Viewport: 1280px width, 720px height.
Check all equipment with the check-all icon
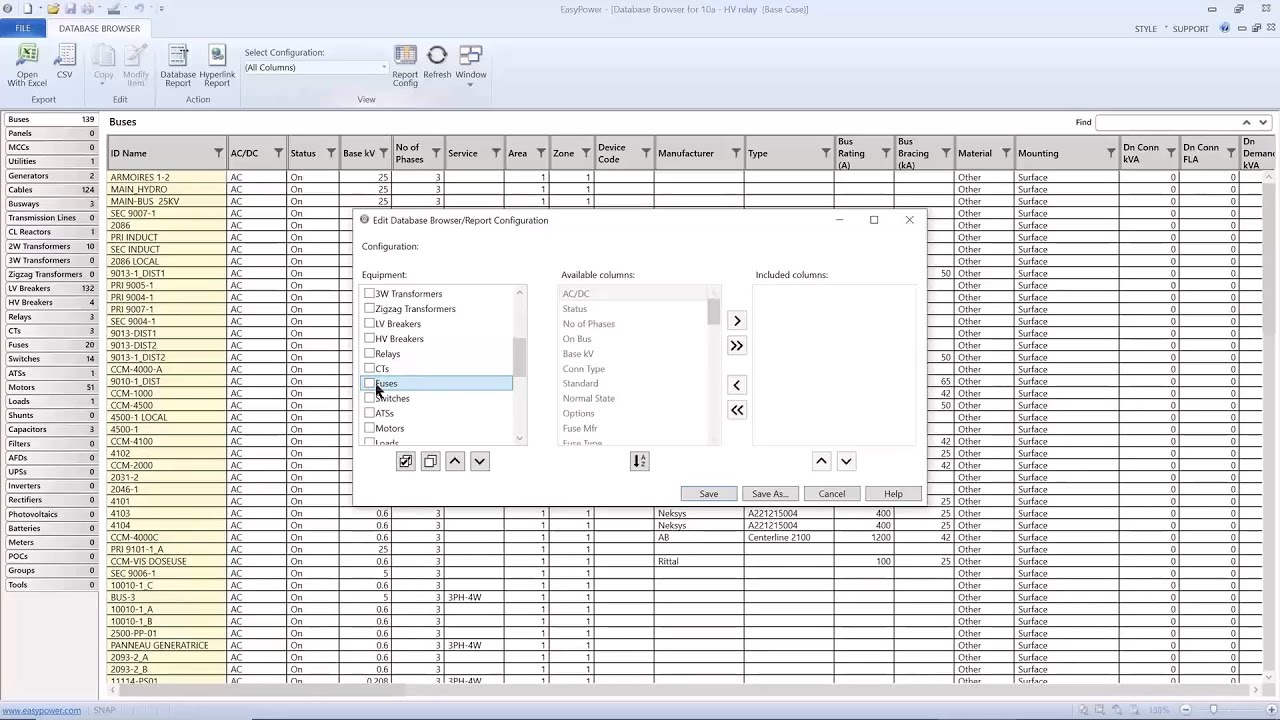[x=405, y=461]
